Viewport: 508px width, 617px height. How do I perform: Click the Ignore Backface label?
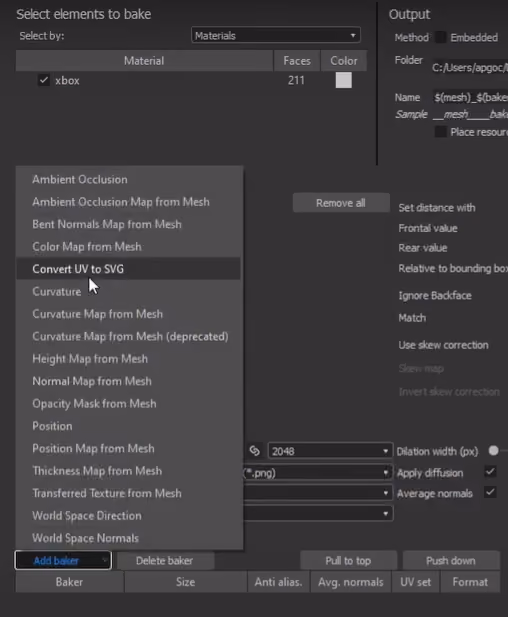(x=435, y=296)
